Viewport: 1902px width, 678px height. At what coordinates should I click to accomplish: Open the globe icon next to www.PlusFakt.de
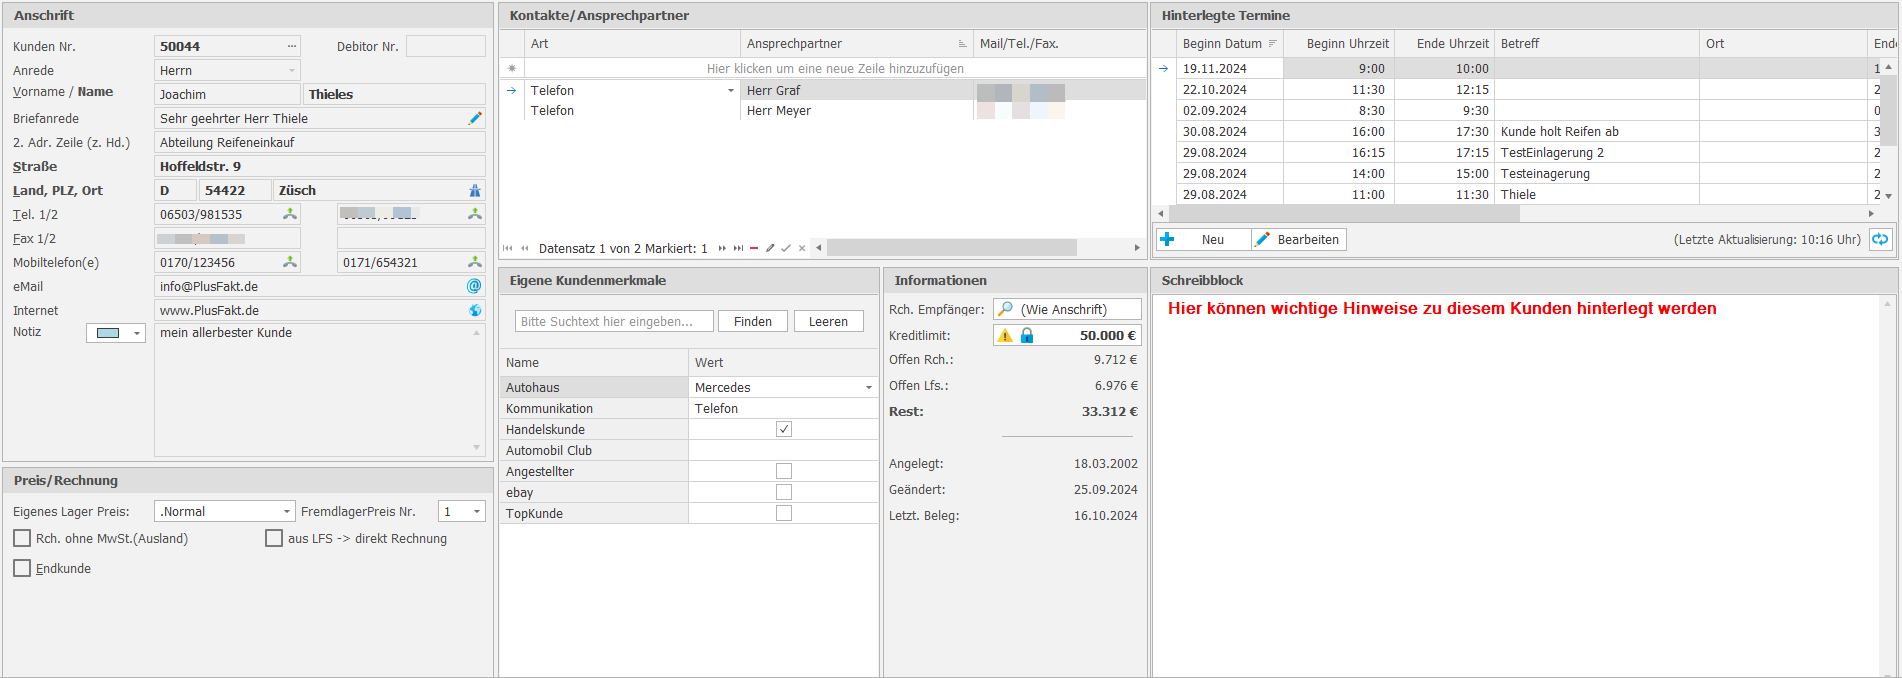click(x=475, y=310)
